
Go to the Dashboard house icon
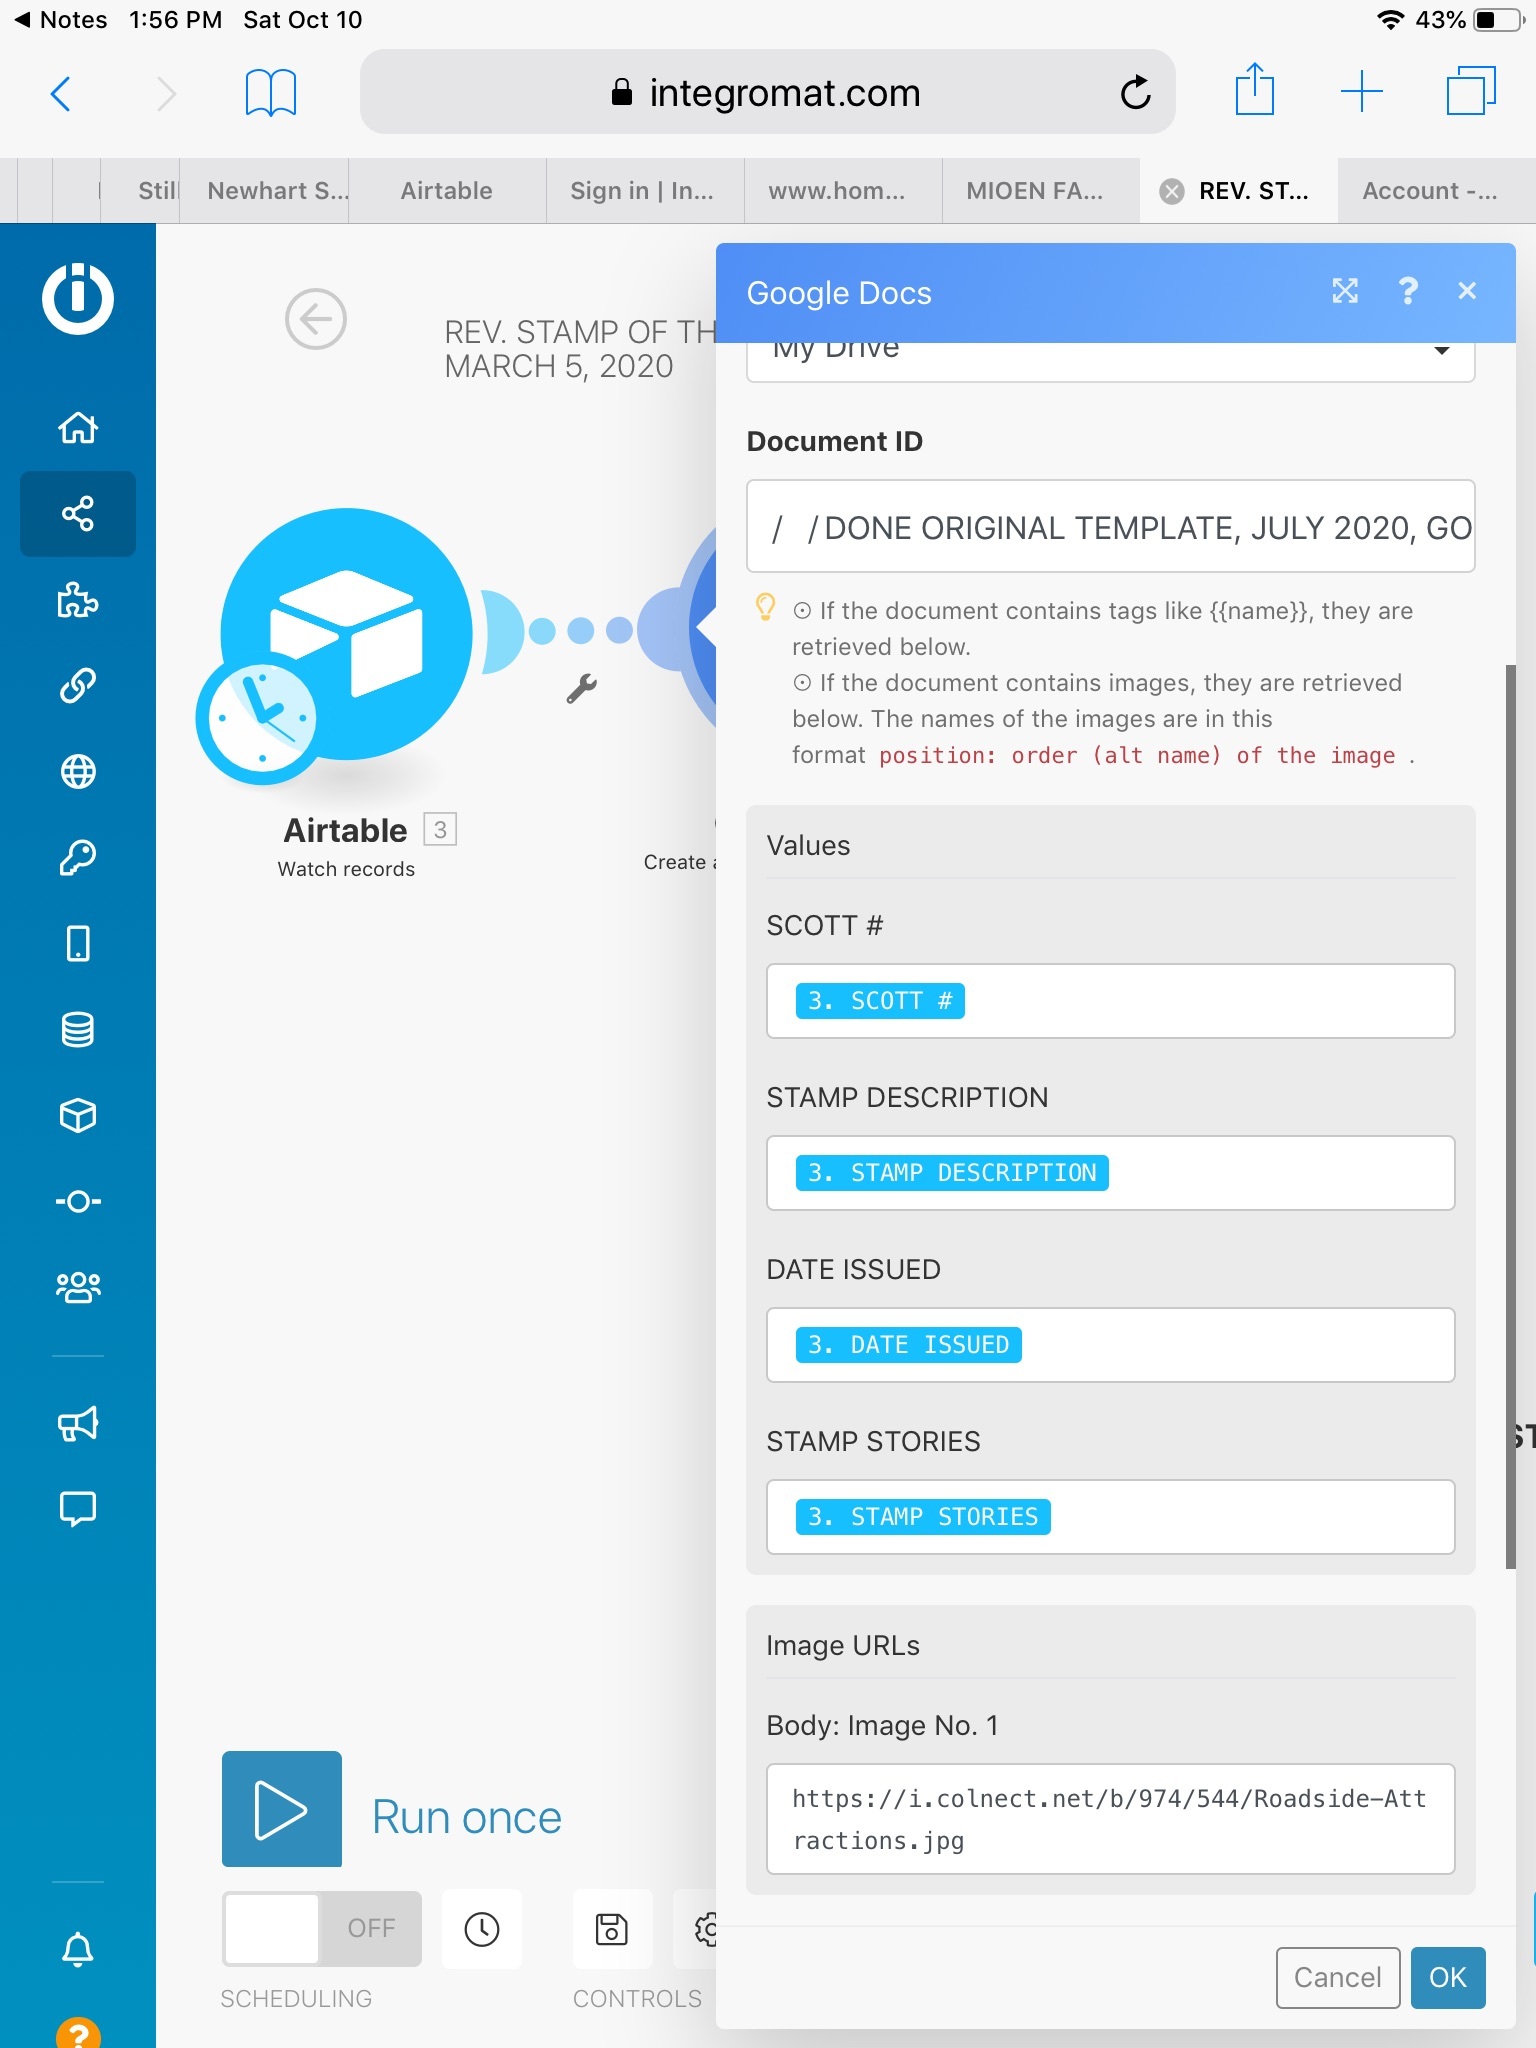78,427
